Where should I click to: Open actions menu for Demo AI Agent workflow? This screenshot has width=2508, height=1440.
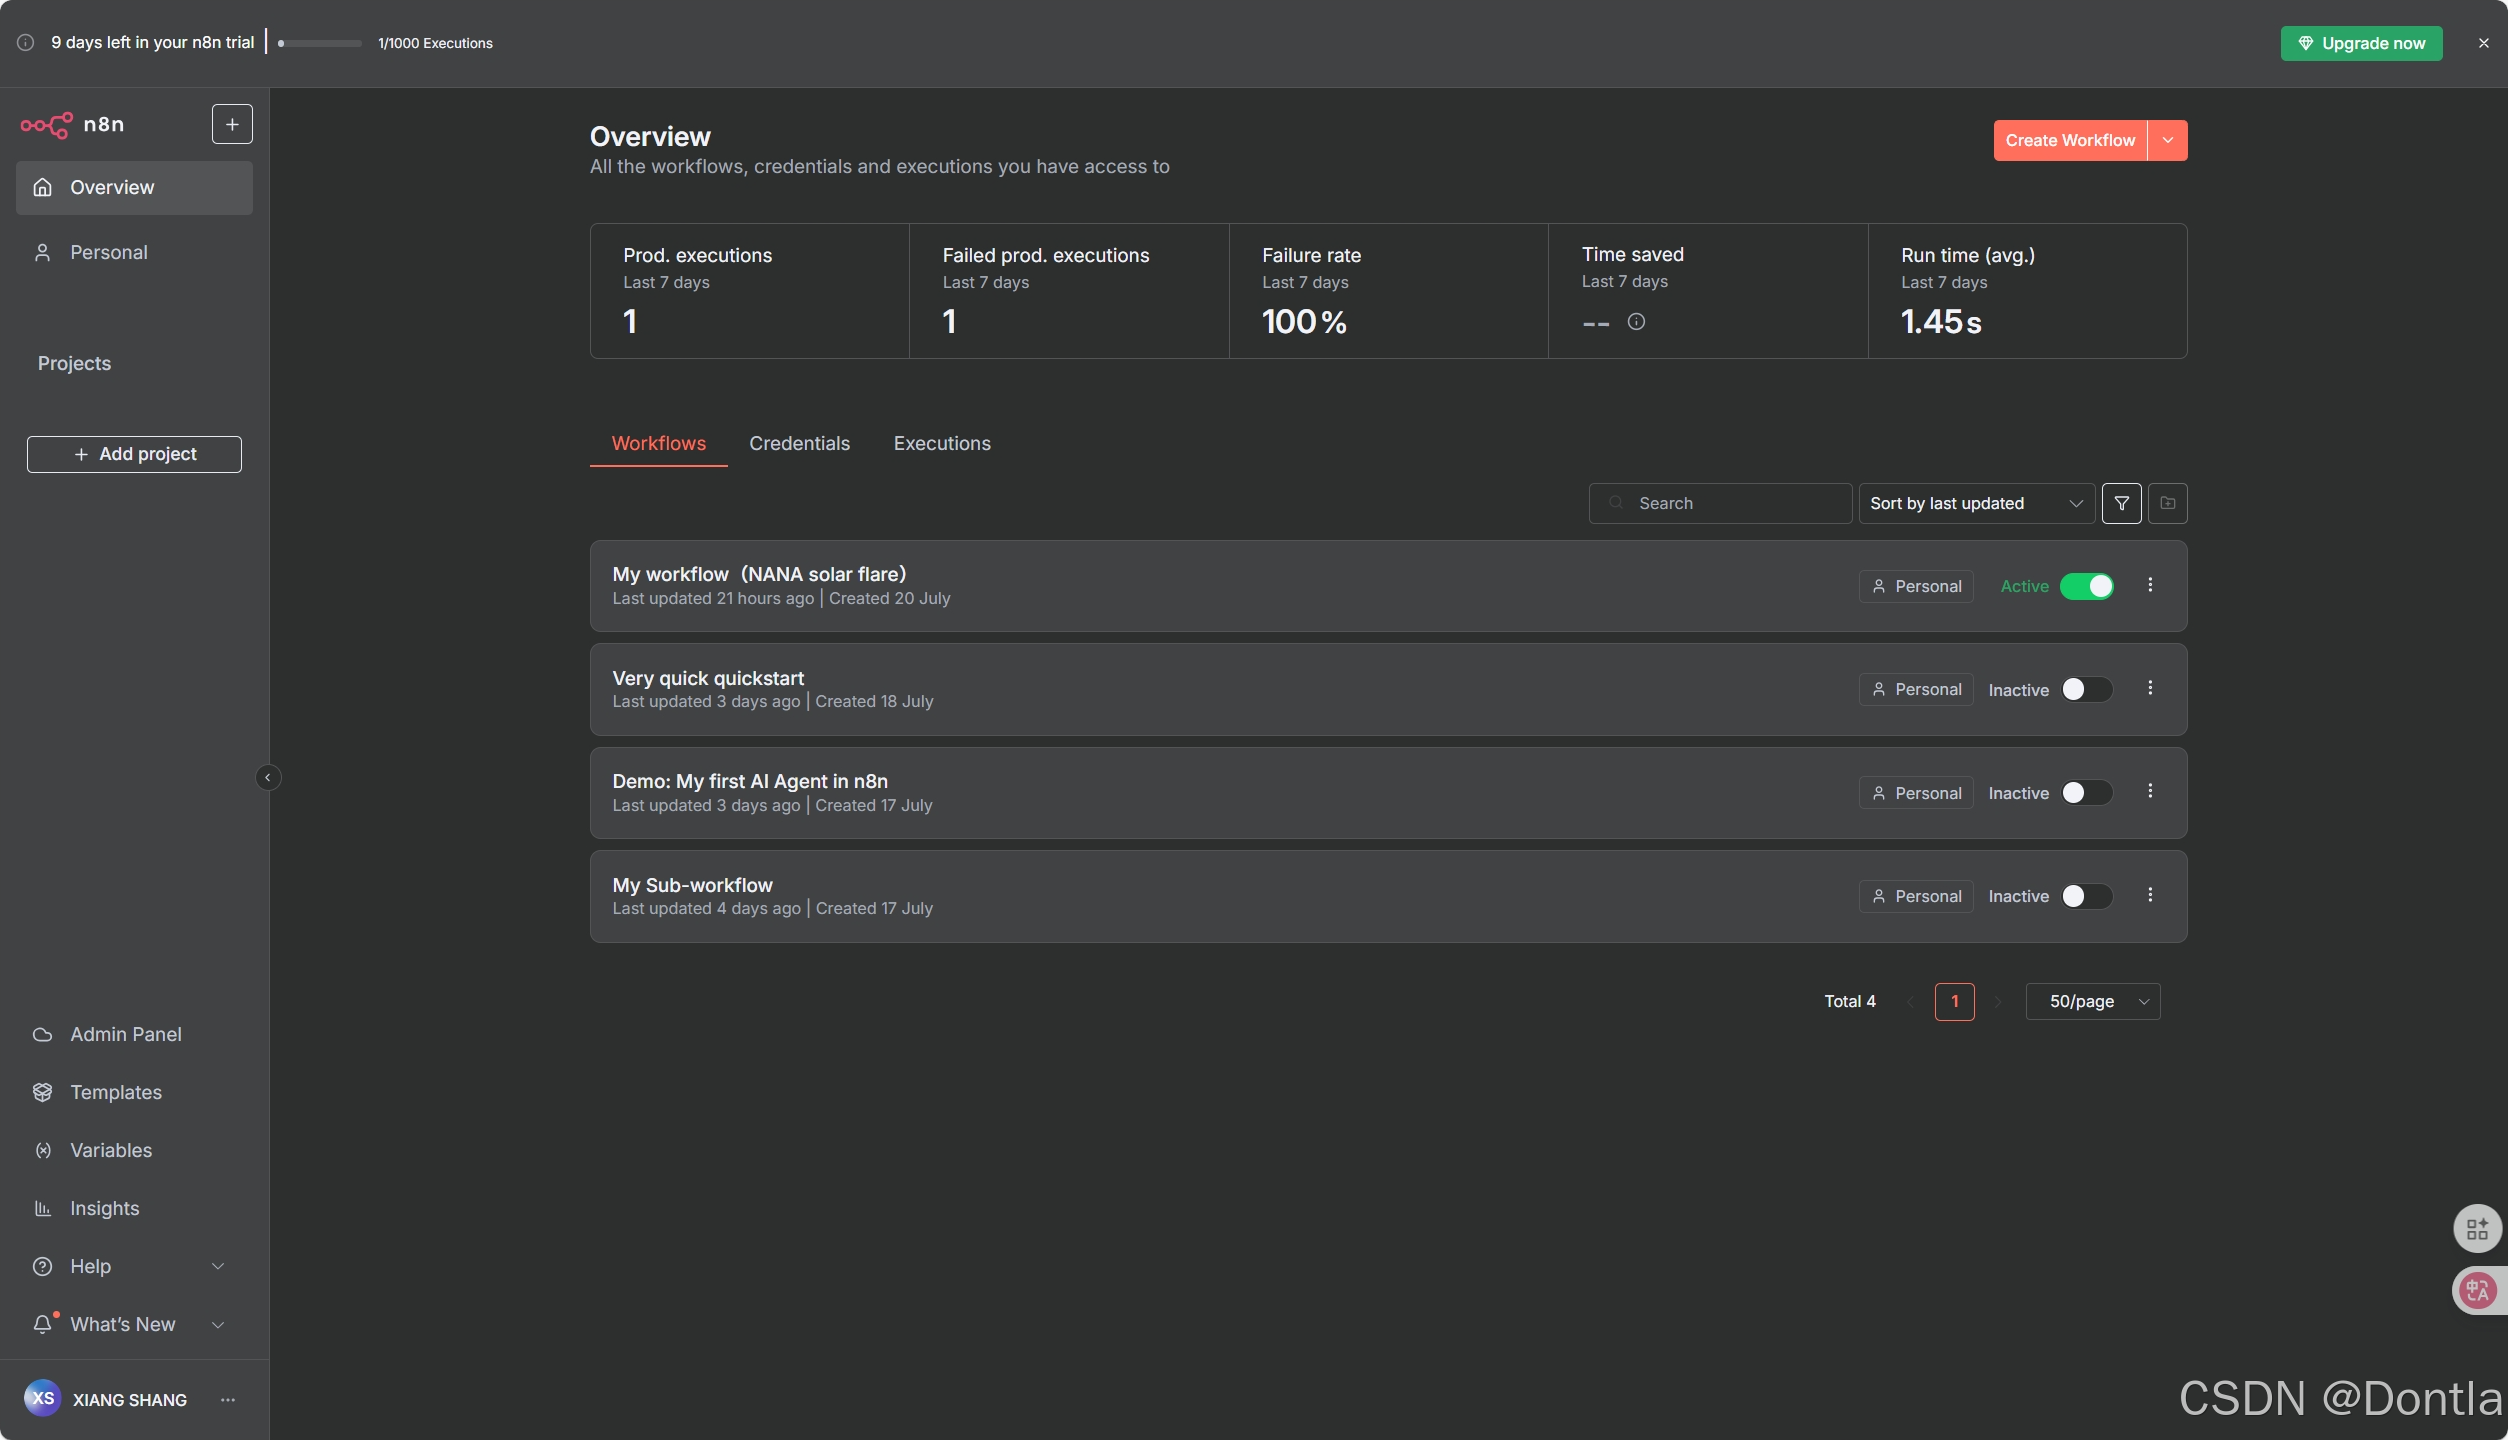tap(2150, 791)
